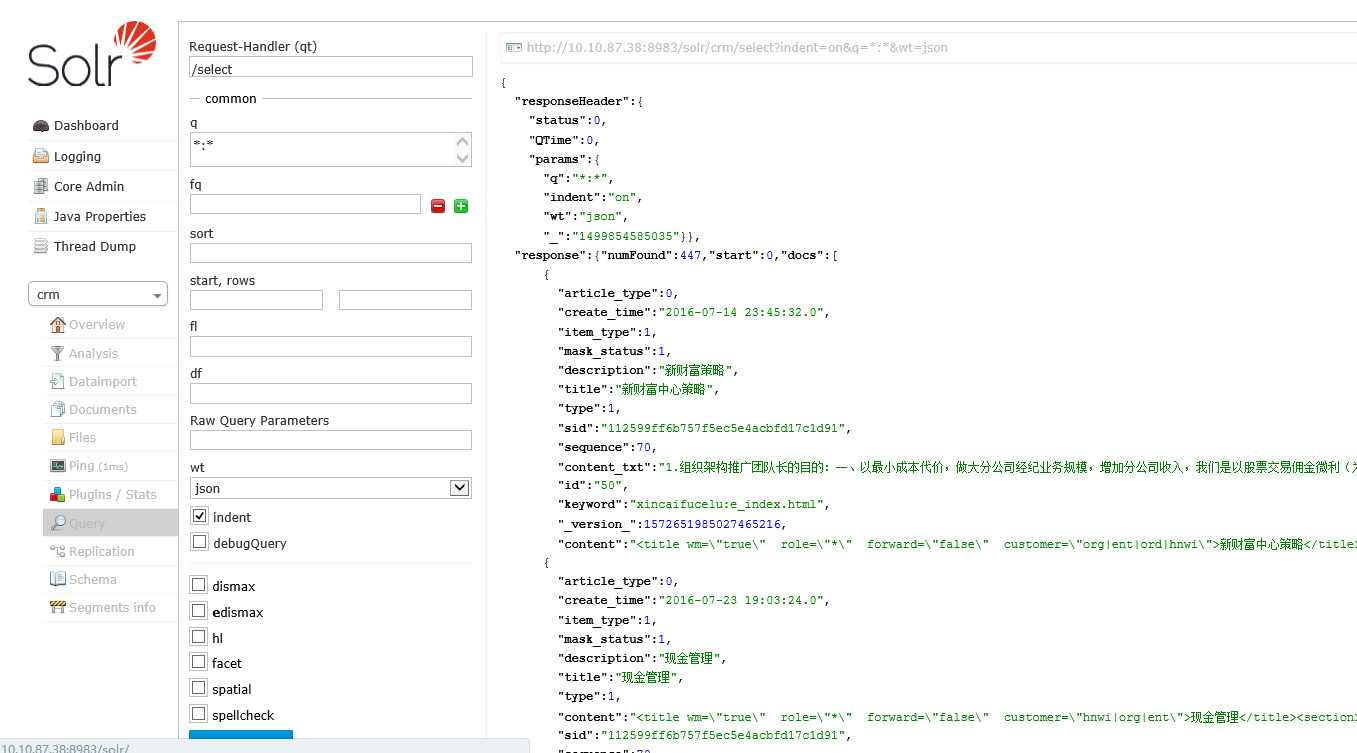
Task: Focus the sort input field
Action: pyautogui.click(x=331, y=253)
